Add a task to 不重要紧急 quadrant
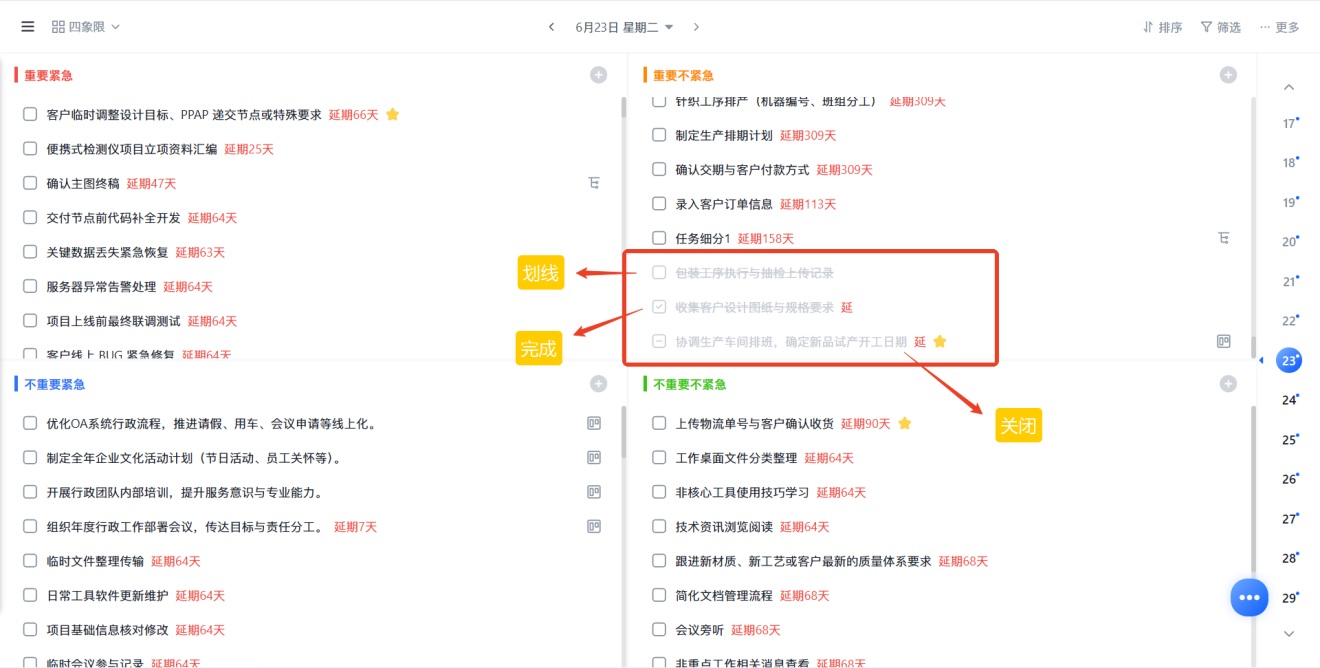Image resolution: width=1320 pixels, height=668 pixels. point(598,384)
